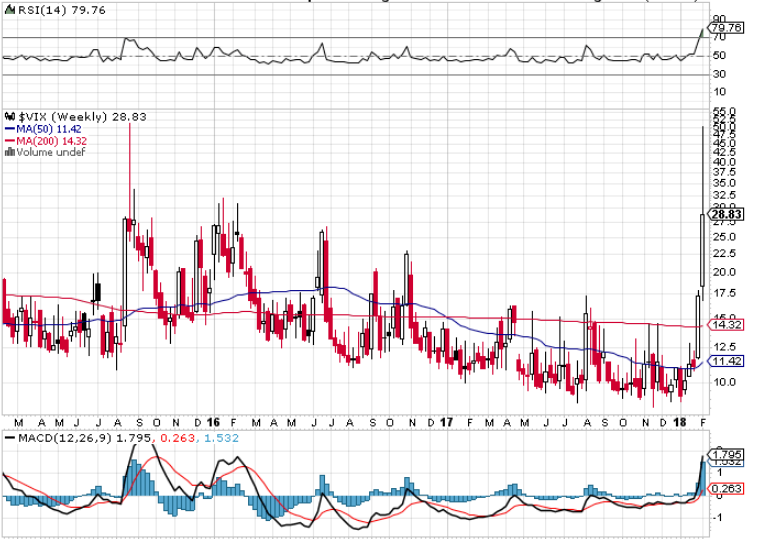Click the 18 year marker on time axis

[x=679, y=423]
